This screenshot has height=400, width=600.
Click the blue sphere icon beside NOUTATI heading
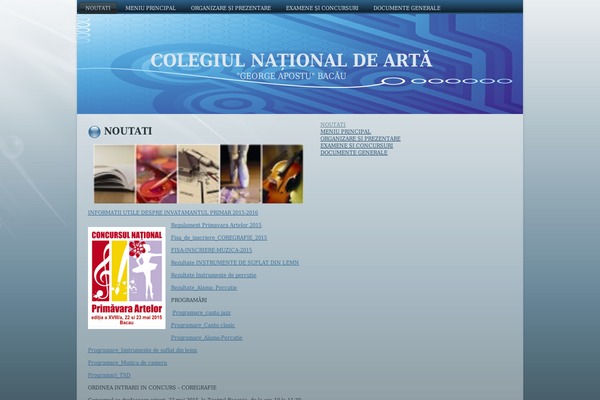pos(94,131)
